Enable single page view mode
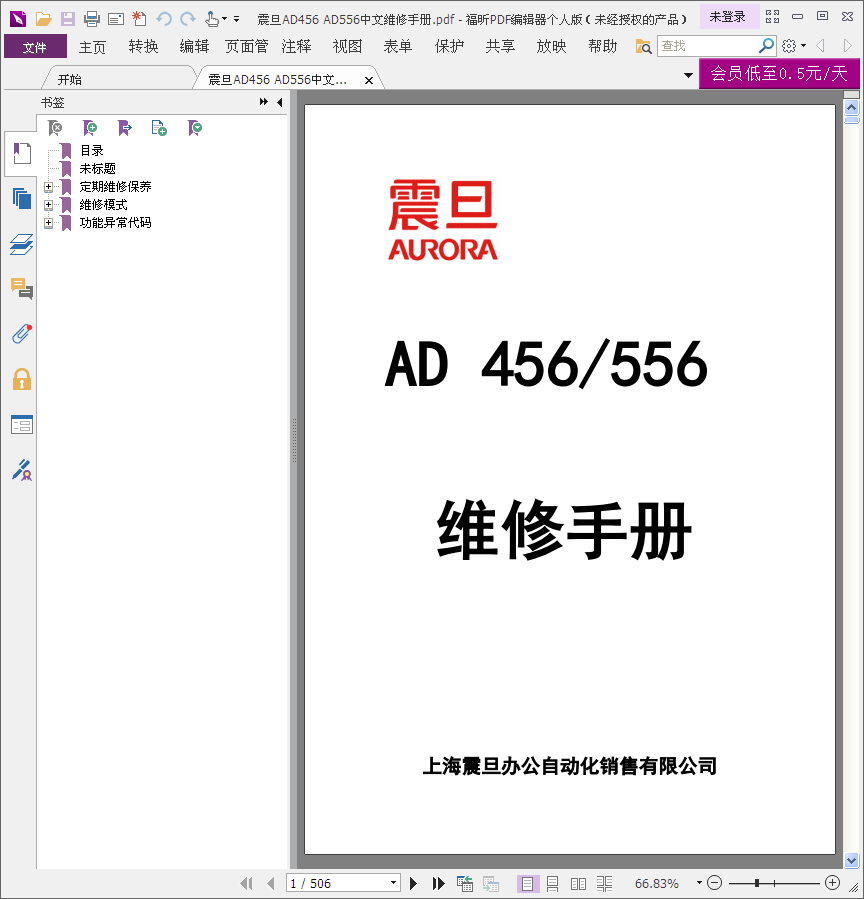The width and height of the screenshot is (864, 899). tap(527, 884)
